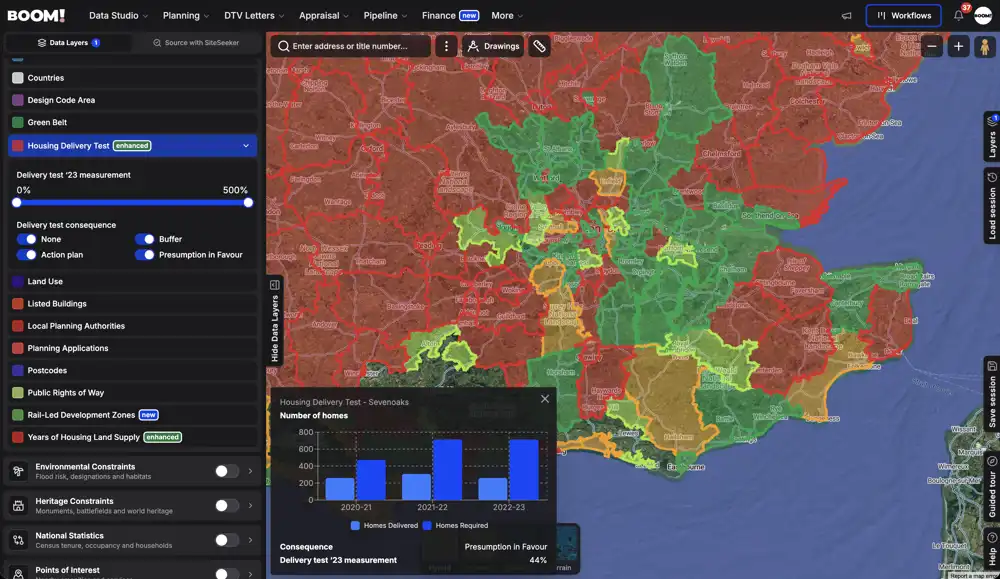
Task: Open the Save session side tab
Action: point(992,394)
